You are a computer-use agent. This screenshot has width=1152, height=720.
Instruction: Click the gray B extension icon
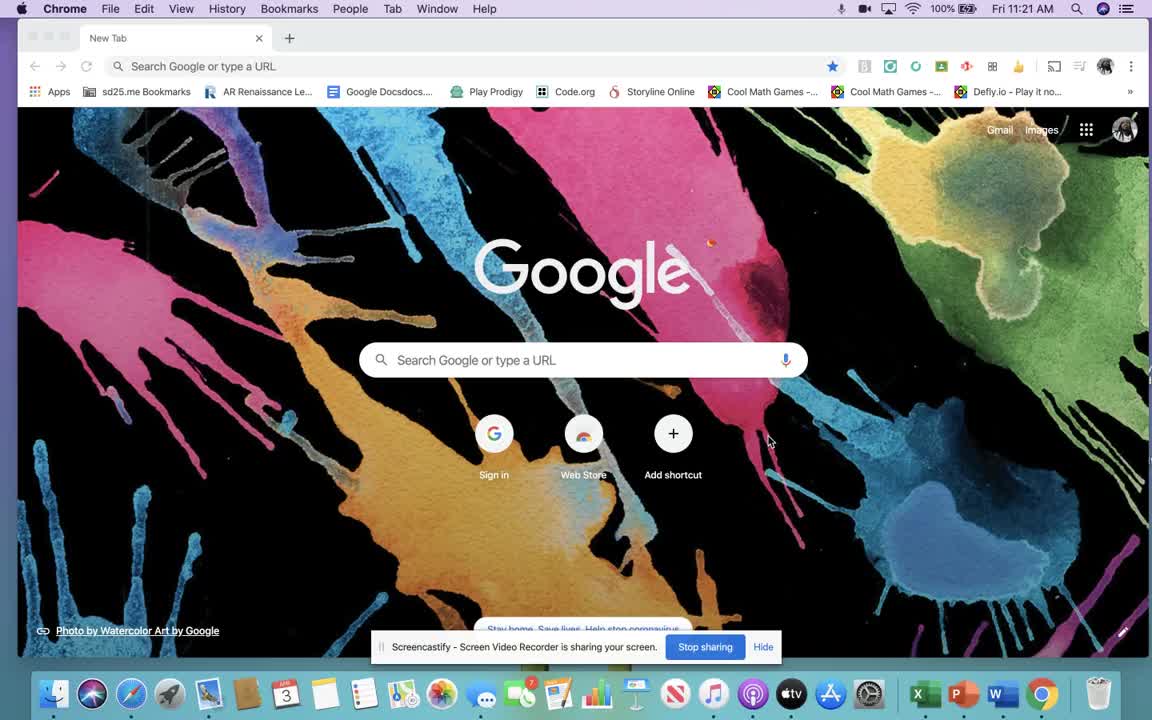pyautogui.click(x=865, y=66)
